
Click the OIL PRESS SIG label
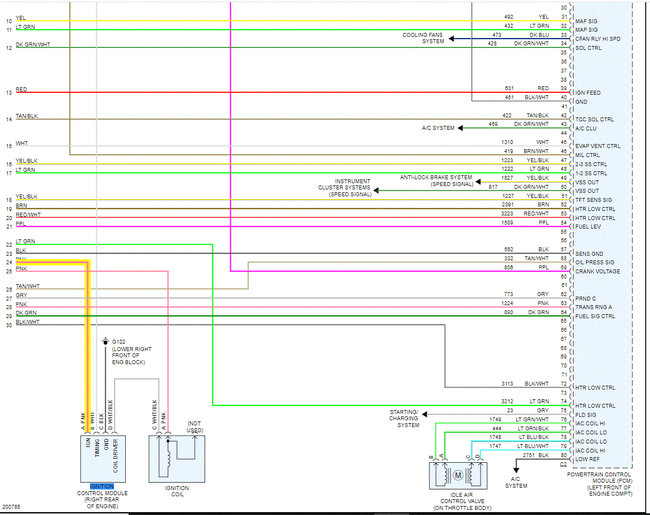595,262
